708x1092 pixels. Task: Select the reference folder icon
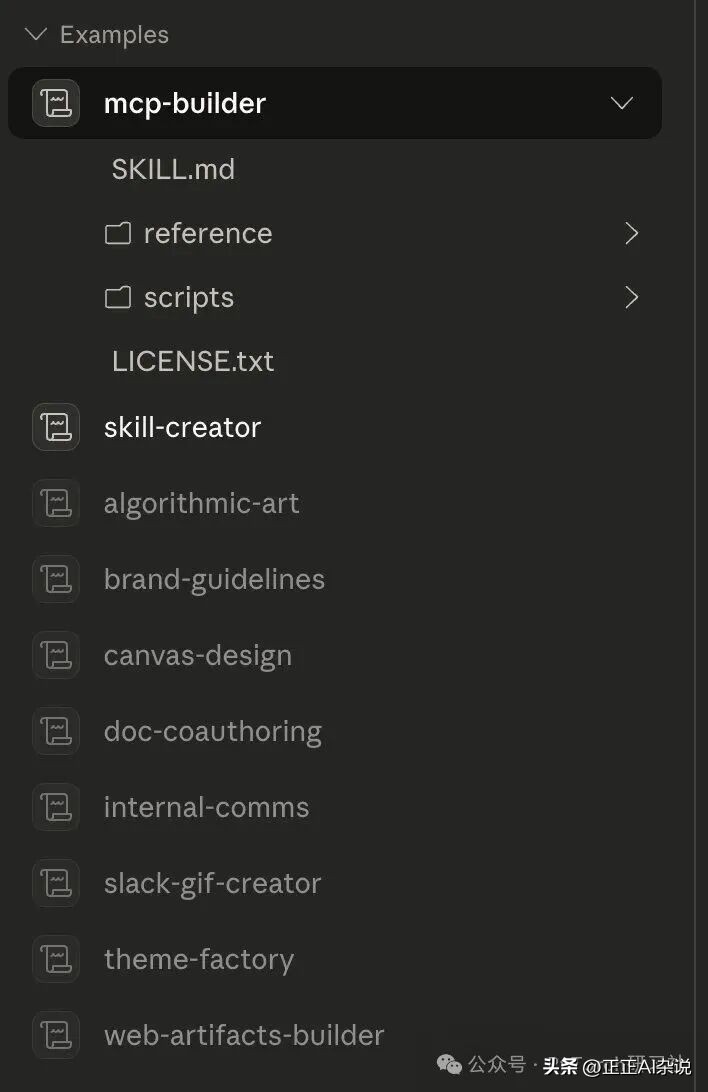click(118, 234)
